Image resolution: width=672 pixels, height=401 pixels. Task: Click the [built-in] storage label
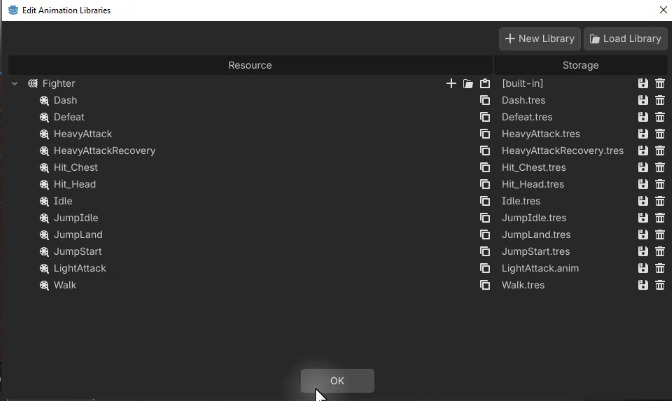[x=522, y=84]
